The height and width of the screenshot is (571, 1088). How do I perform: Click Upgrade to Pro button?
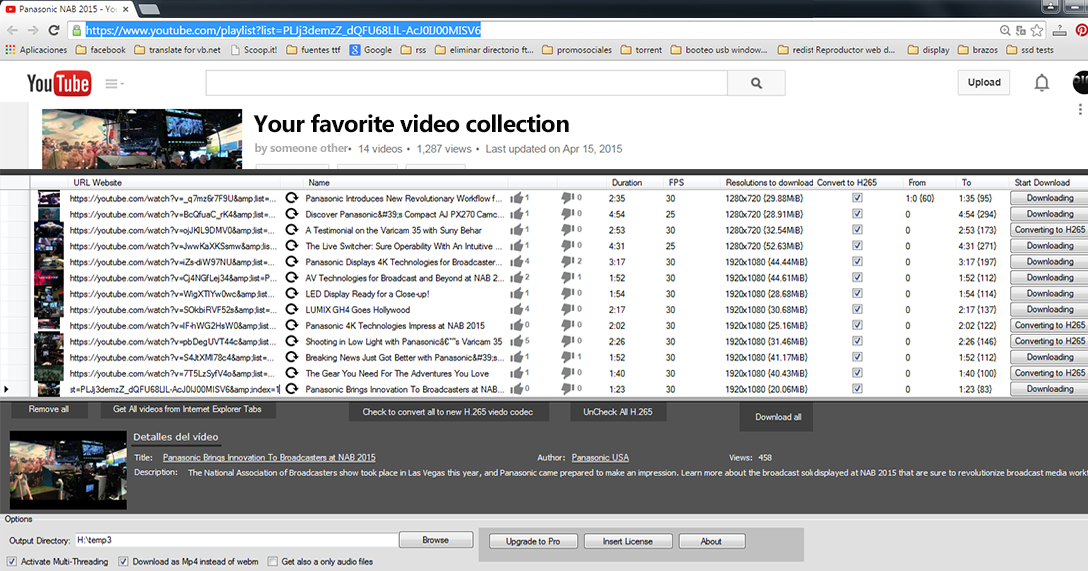pyautogui.click(x=533, y=541)
